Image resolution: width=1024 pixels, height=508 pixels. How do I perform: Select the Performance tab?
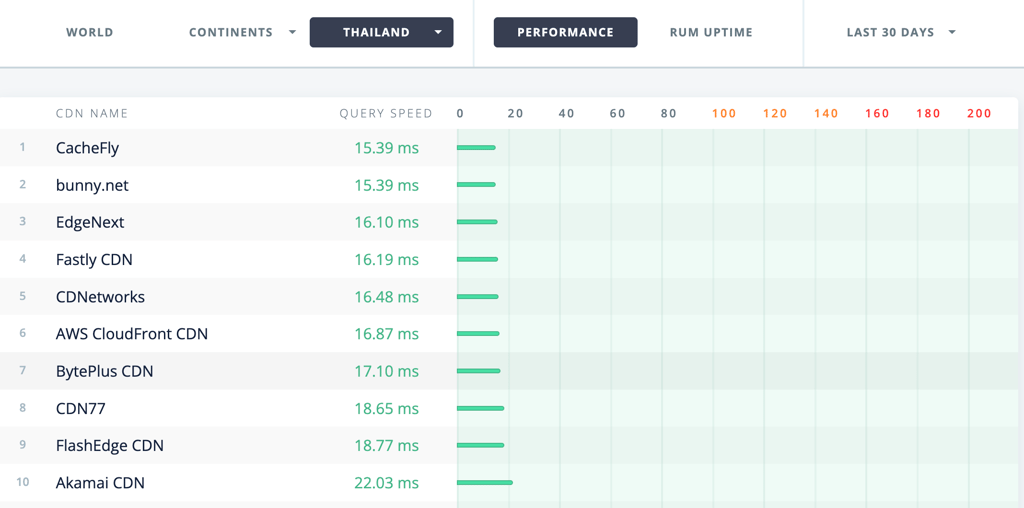click(x=566, y=33)
